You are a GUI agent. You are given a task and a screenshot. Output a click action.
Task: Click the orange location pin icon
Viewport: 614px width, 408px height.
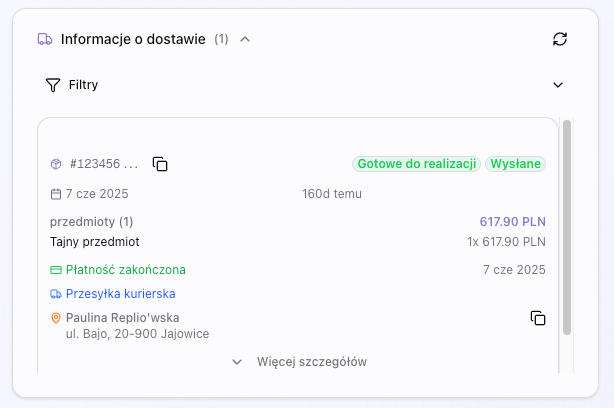click(x=56, y=318)
